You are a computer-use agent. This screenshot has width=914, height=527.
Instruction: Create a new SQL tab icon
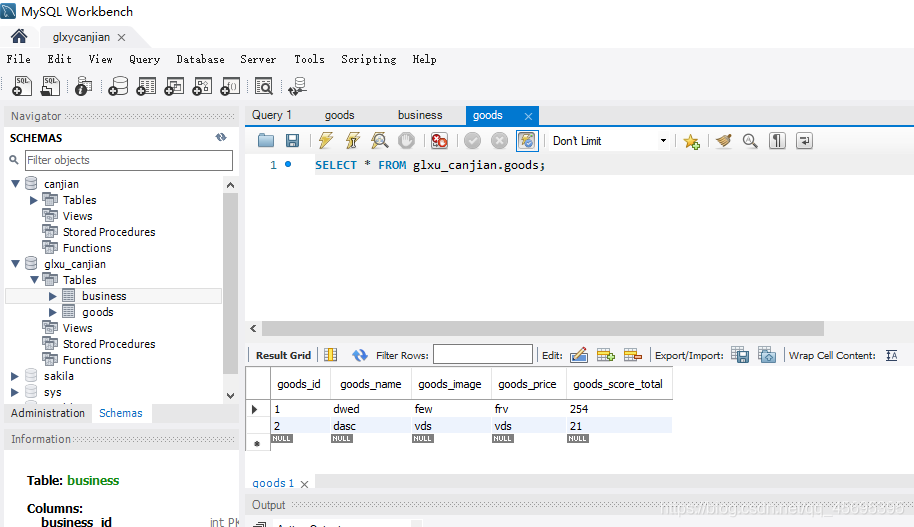click(22, 86)
